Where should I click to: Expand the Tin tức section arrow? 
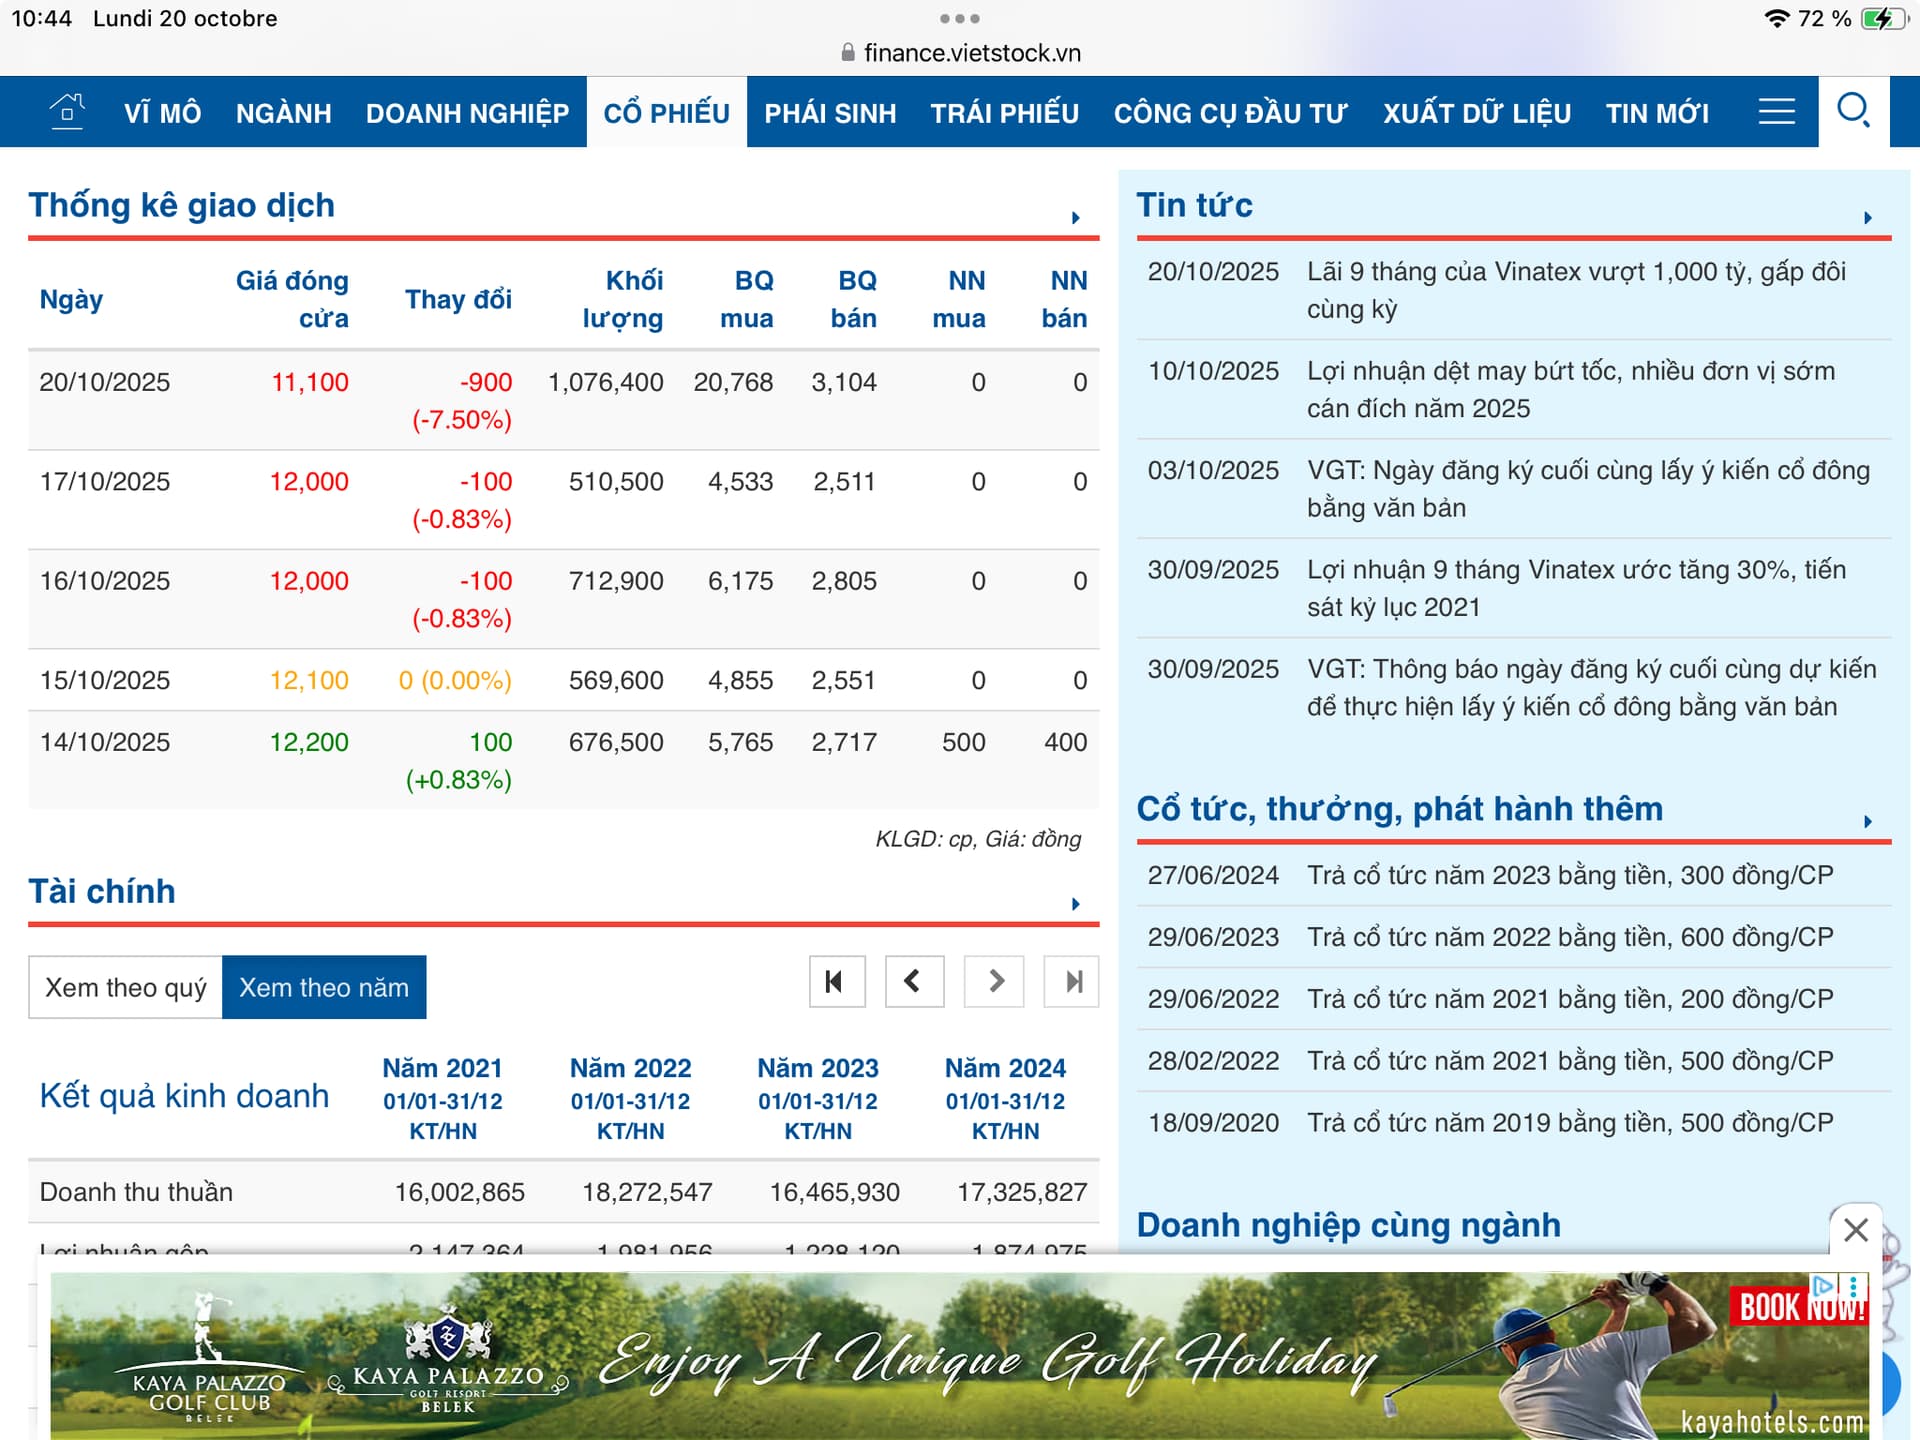[x=1867, y=217]
